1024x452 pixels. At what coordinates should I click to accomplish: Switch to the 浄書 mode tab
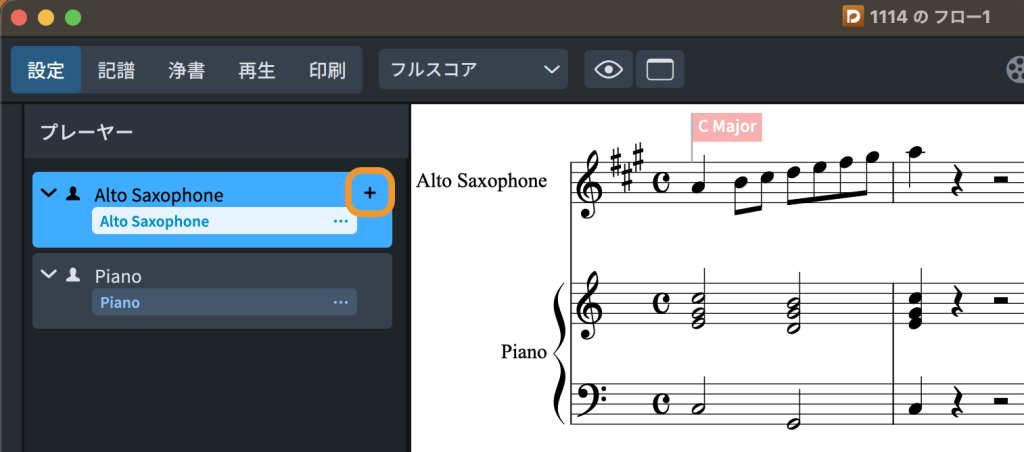tap(186, 70)
